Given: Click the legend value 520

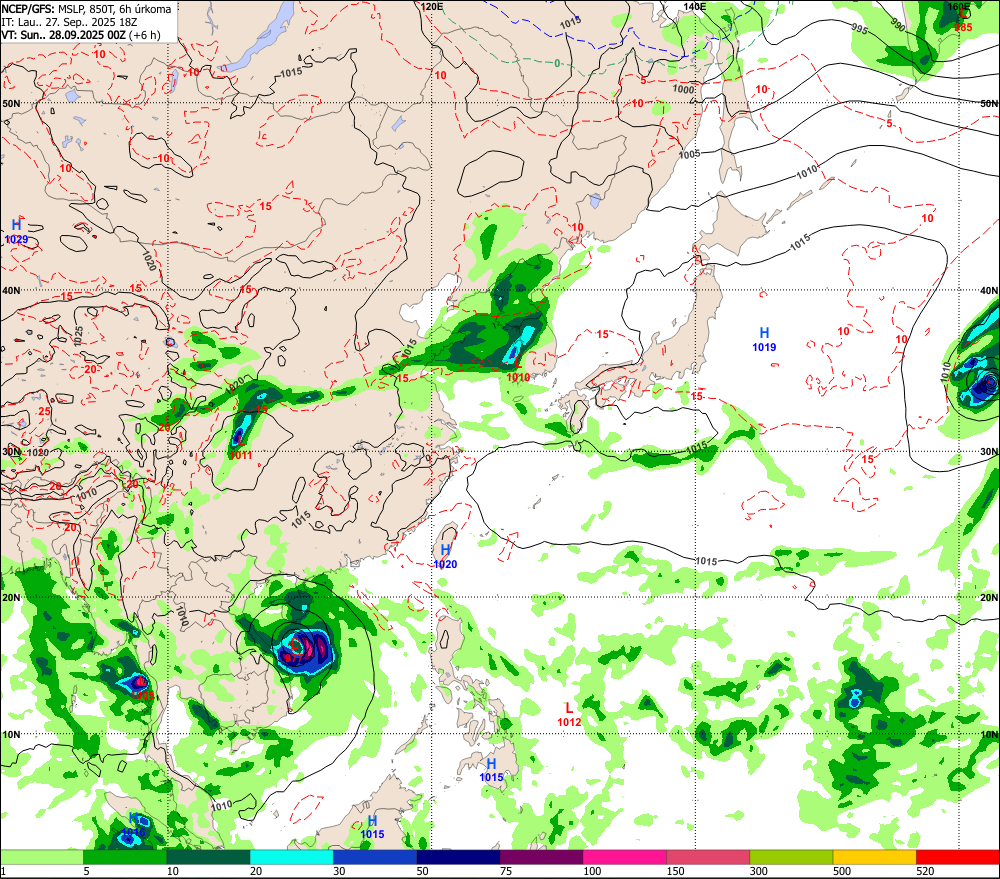Looking at the screenshot, I should coord(925,871).
